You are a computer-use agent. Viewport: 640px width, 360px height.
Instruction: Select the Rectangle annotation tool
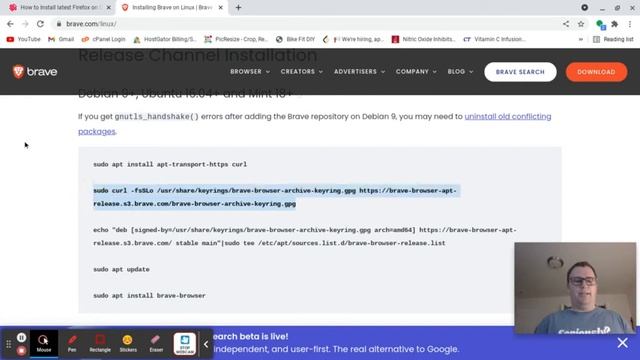[100, 344]
